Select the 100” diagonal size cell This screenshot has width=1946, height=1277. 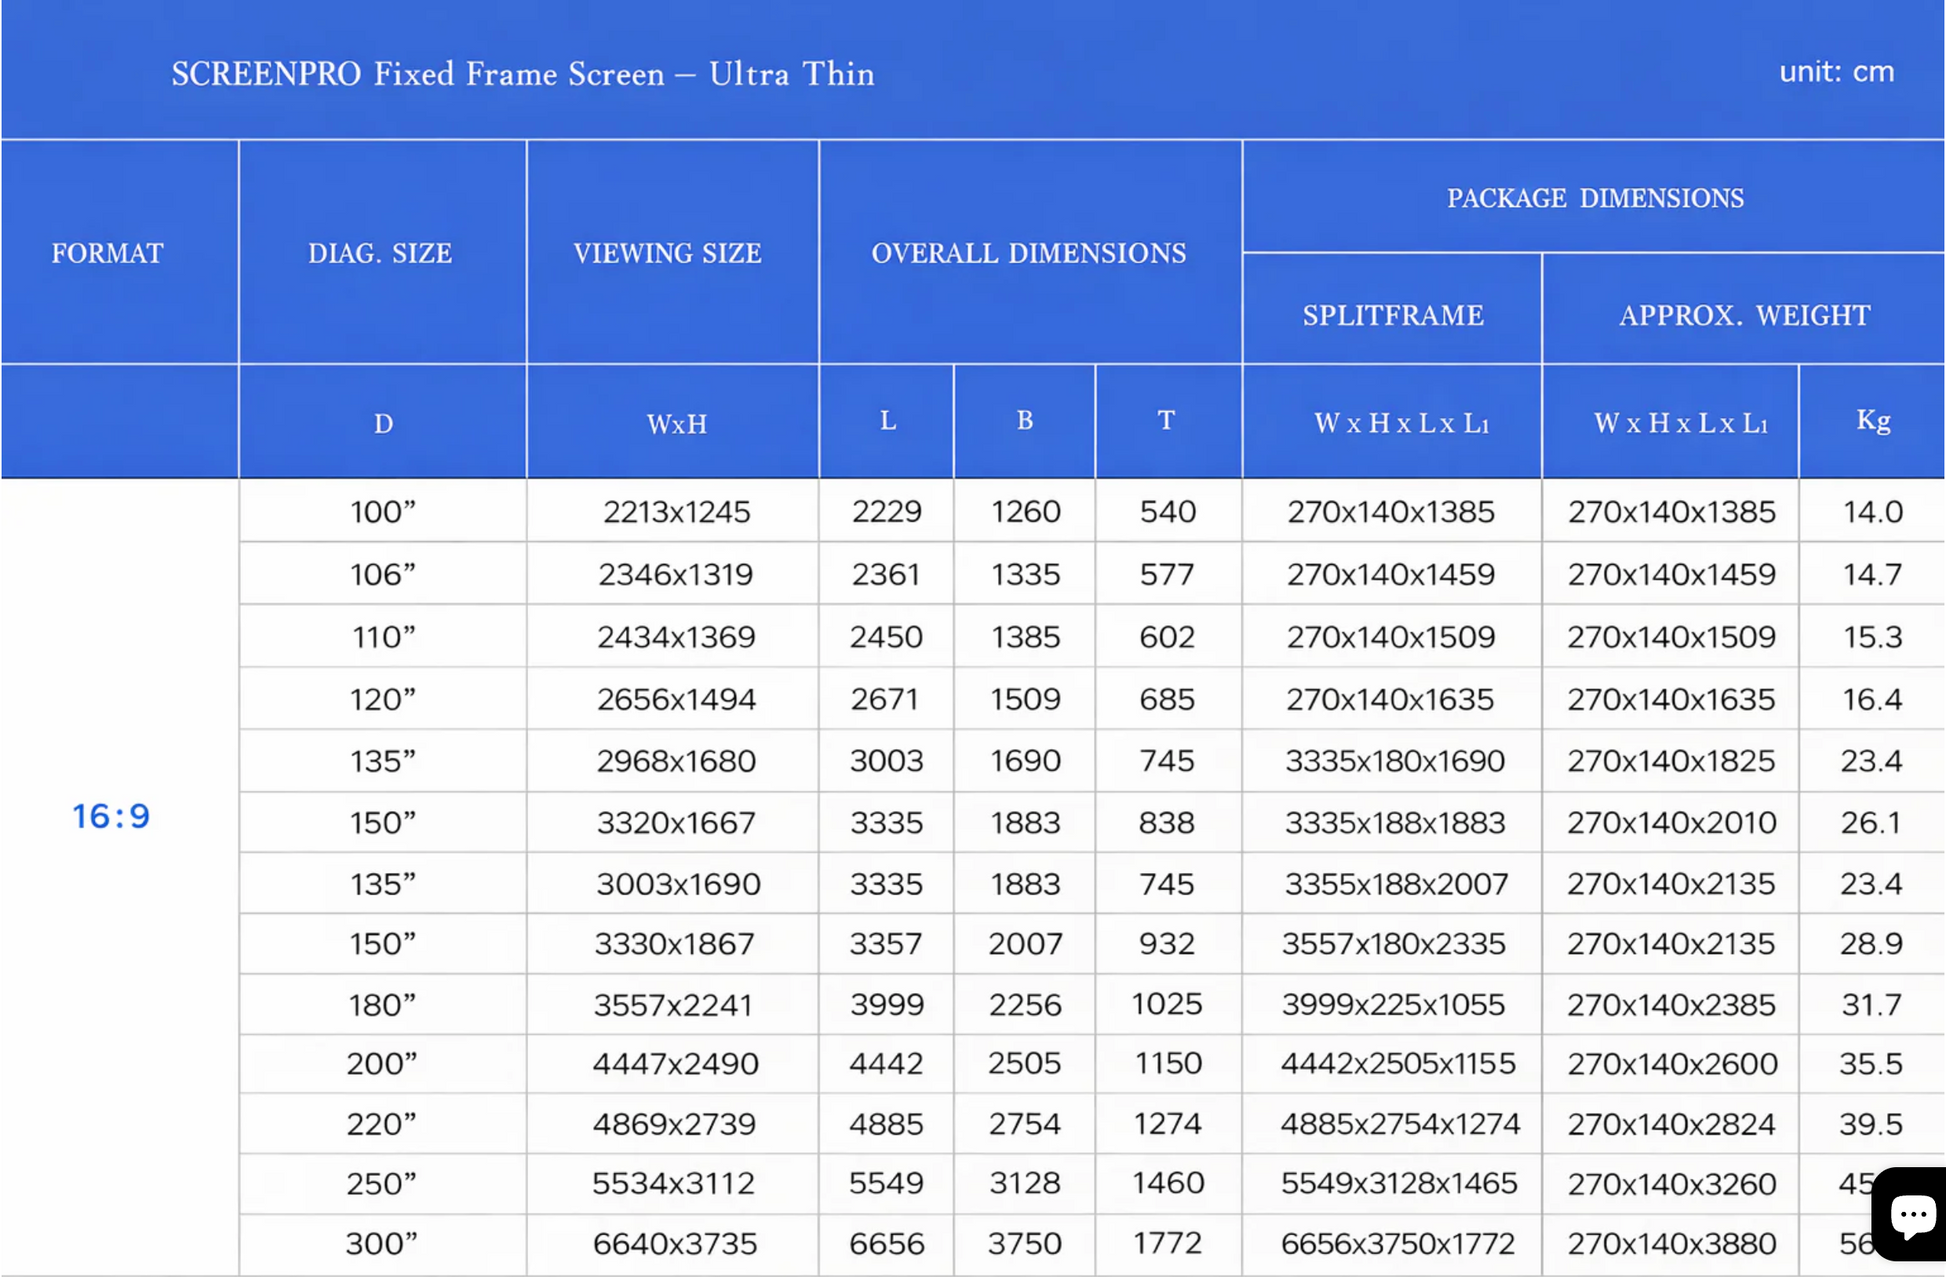383,511
